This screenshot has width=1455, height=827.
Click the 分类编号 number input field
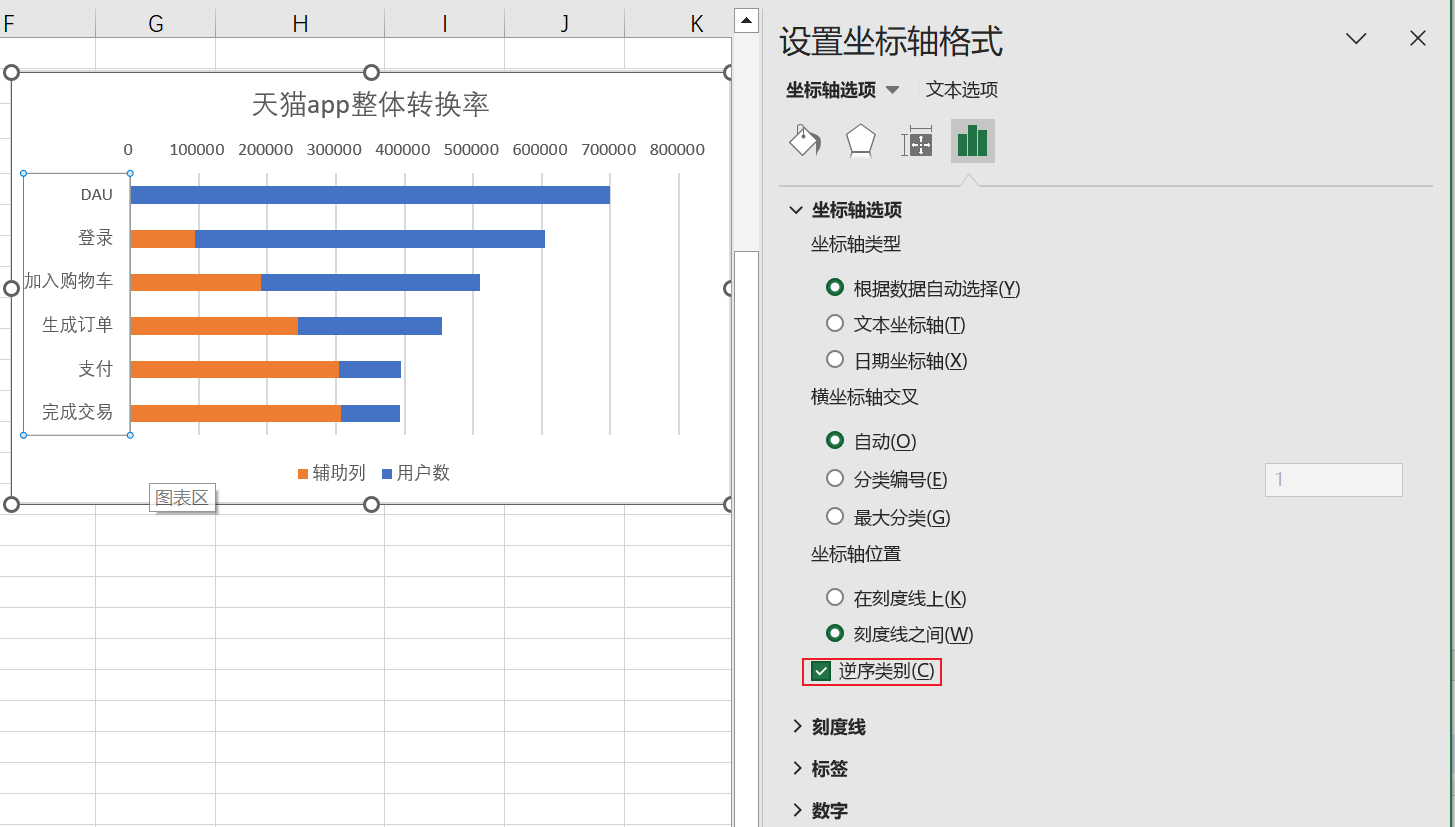click(1334, 480)
